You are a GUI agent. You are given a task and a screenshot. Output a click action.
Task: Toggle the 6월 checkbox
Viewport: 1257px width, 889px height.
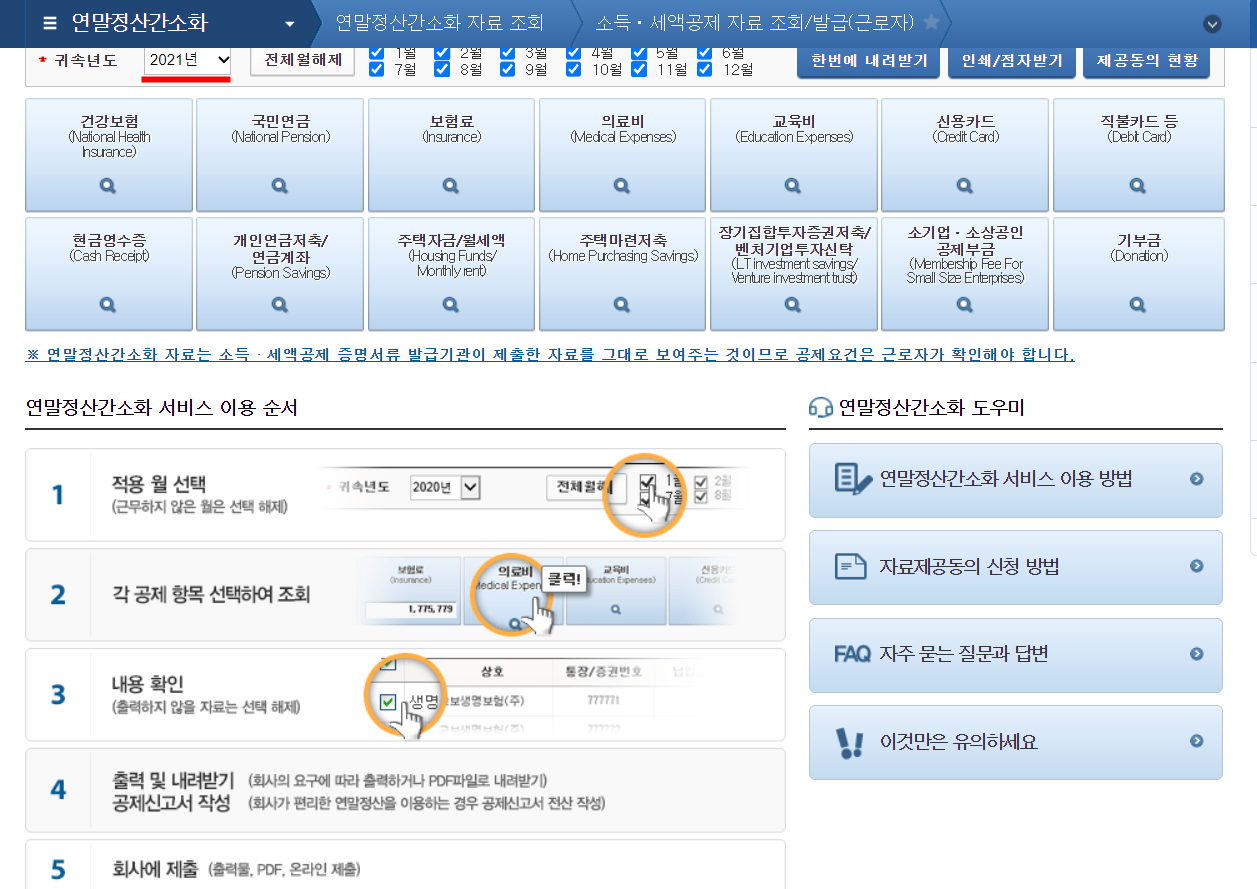coord(705,52)
